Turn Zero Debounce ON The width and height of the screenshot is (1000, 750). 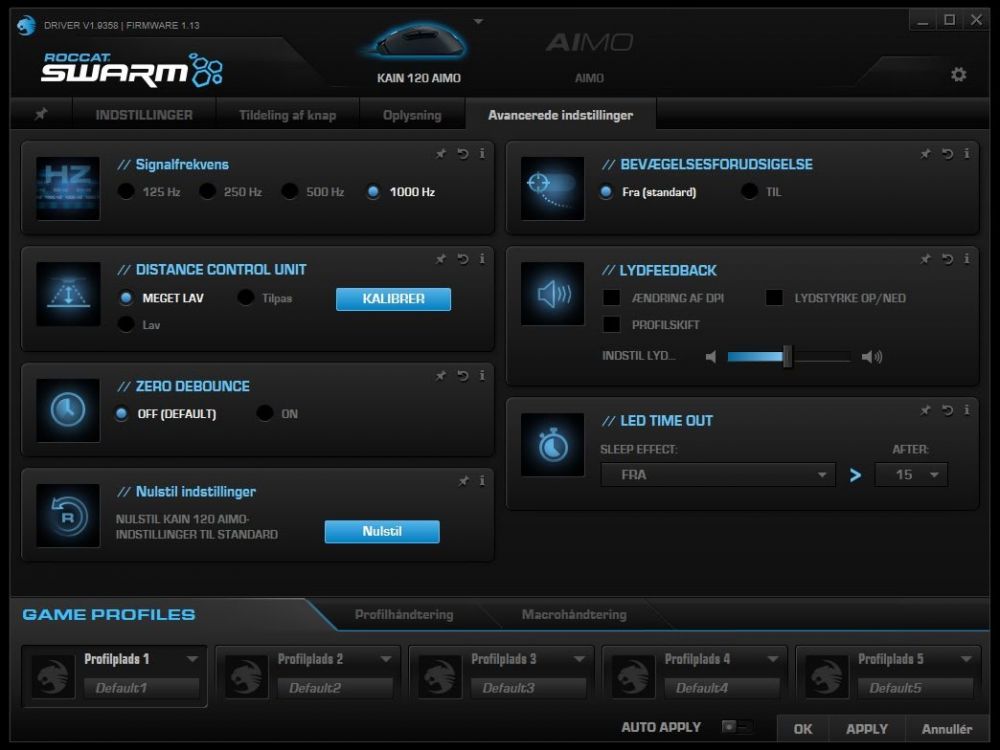click(265, 413)
